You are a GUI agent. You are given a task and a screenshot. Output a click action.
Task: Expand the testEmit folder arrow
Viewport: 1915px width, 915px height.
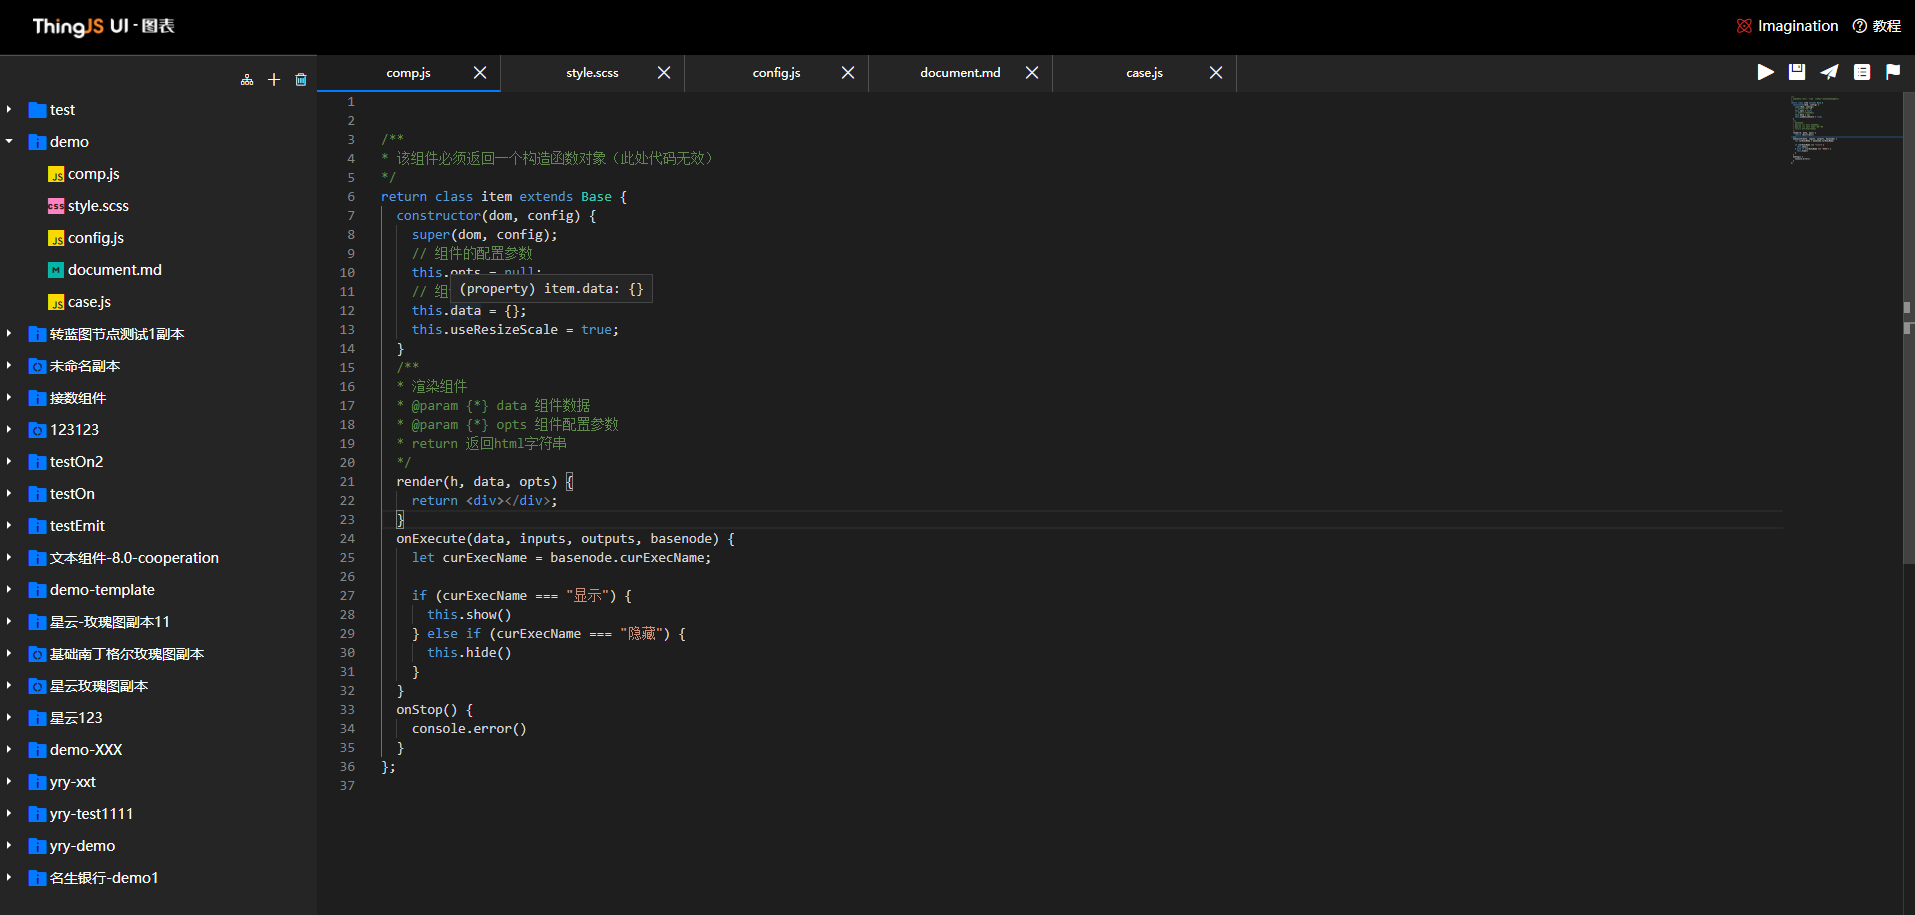[x=9, y=526]
